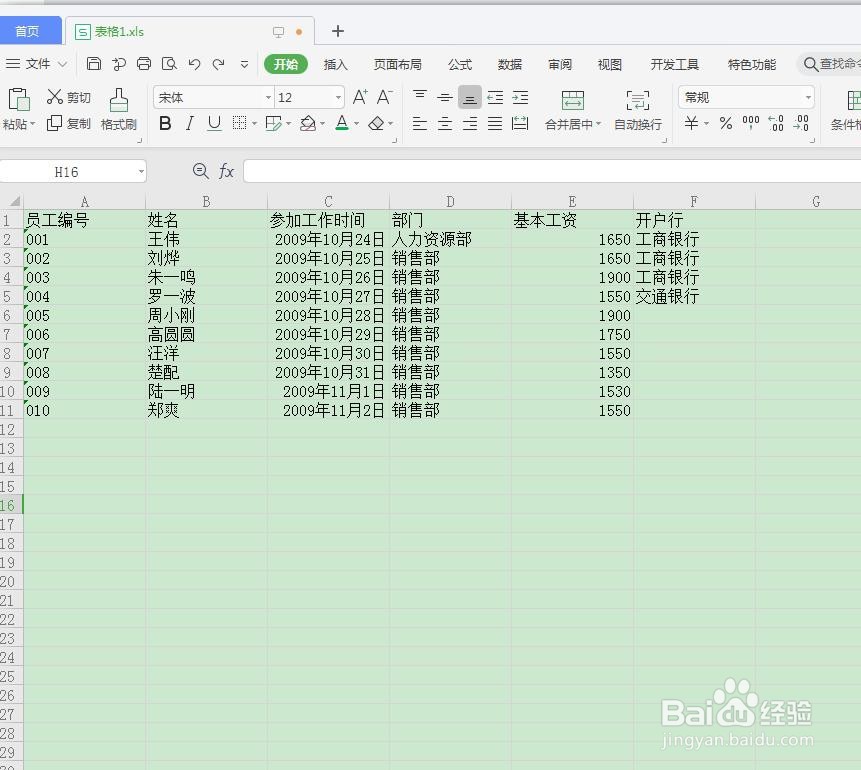Center the cell text horizontally
The height and width of the screenshot is (770, 861).
coord(445,124)
